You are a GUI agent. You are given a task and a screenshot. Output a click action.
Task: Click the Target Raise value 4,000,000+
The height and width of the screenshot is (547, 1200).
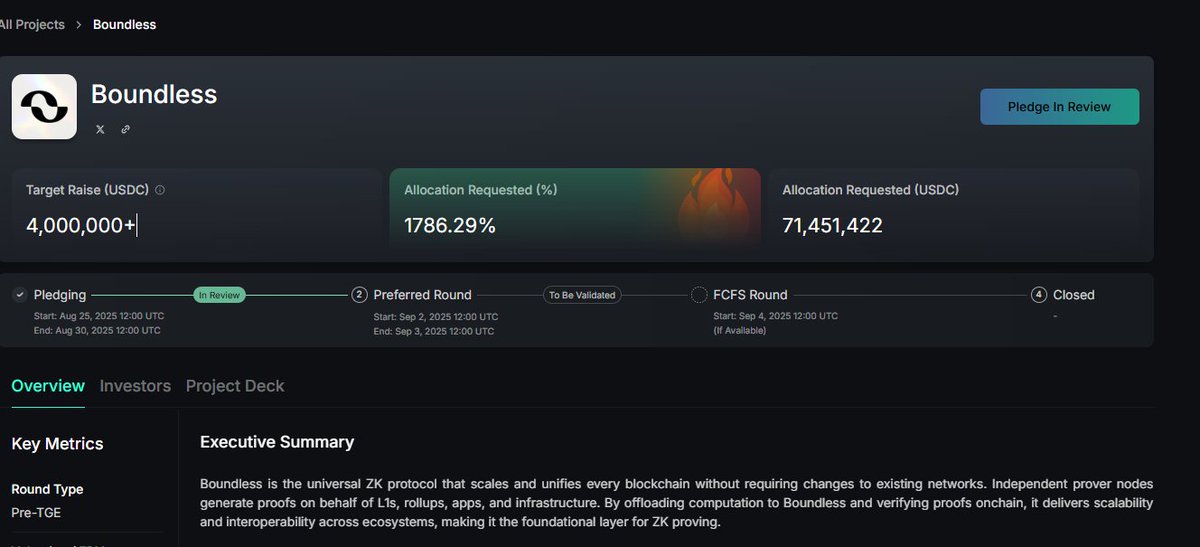click(x=81, y=226)
